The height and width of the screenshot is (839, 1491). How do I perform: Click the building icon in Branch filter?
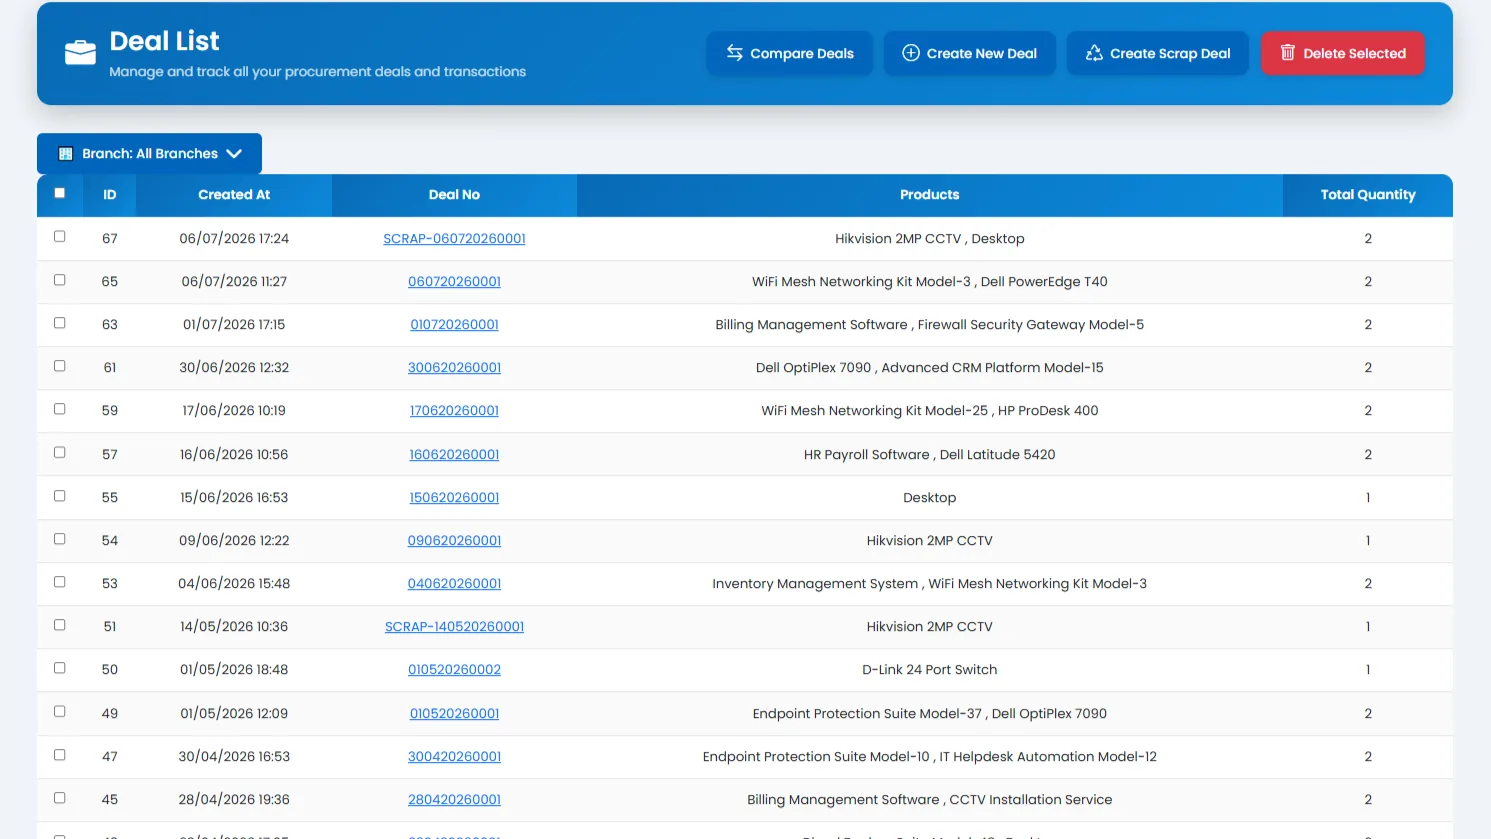[x=66, y=154]
